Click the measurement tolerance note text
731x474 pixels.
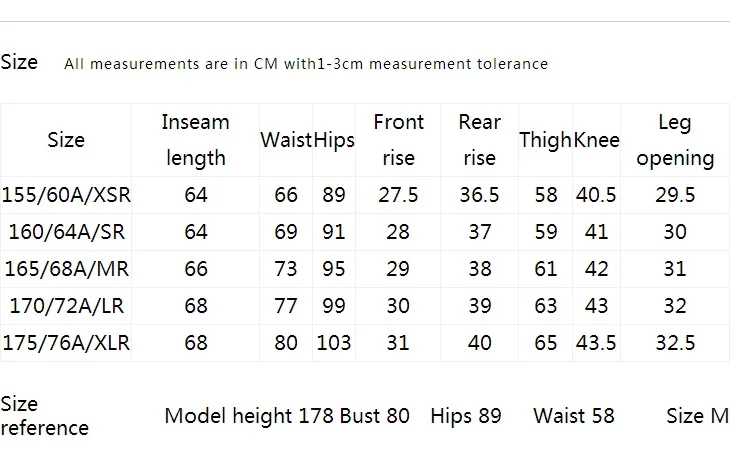[x=306, y=63]
